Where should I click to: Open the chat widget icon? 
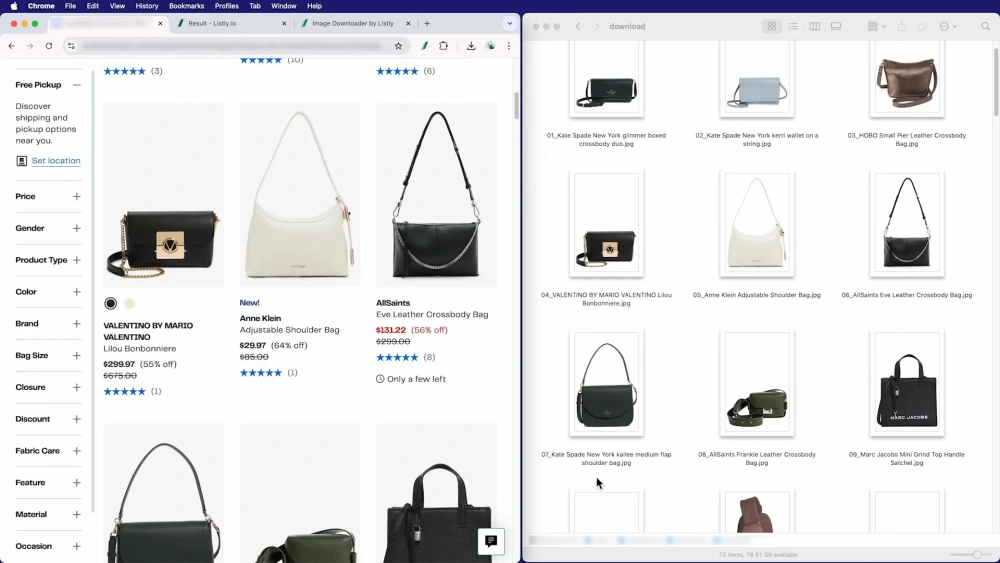[x=491, y=541]
